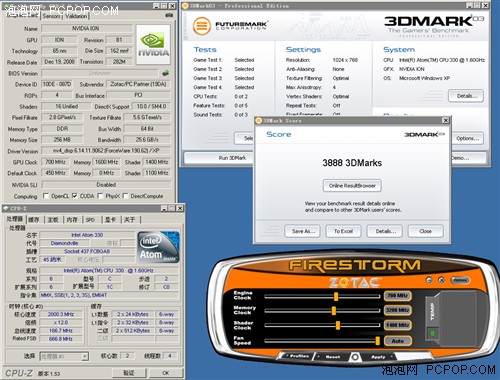Click the Socket 437 FCBGA8 value
This screenshot has height=380, width=500.
(x=87, y=251)
